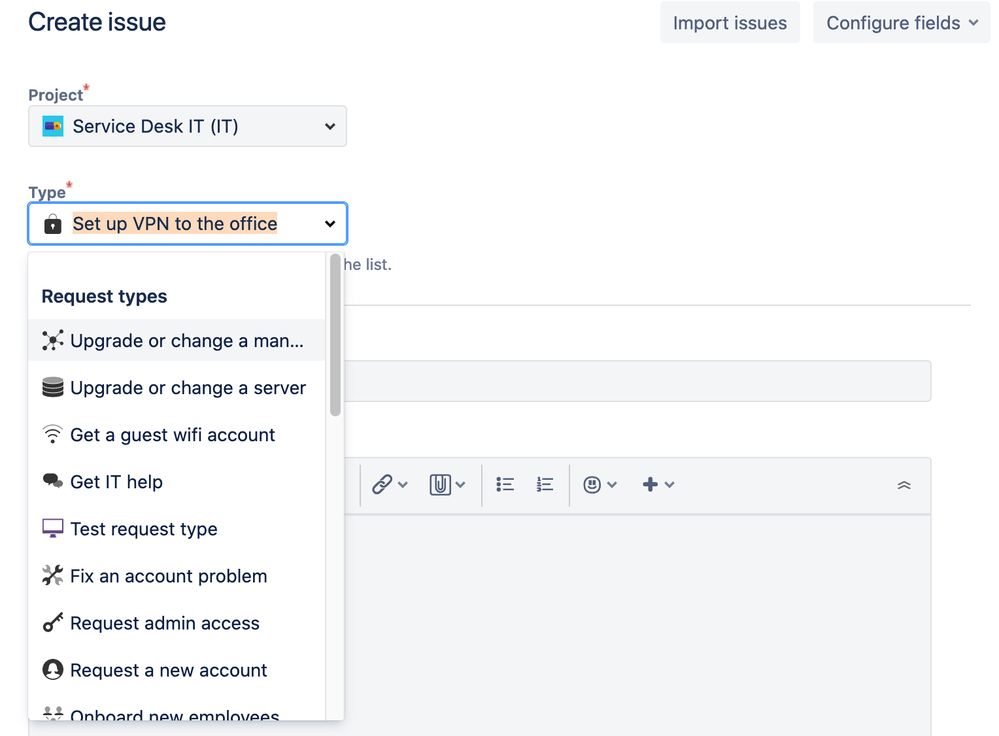Collapse the editor toolbar with double chevron

pyautogui.click(x=904, y=486)
